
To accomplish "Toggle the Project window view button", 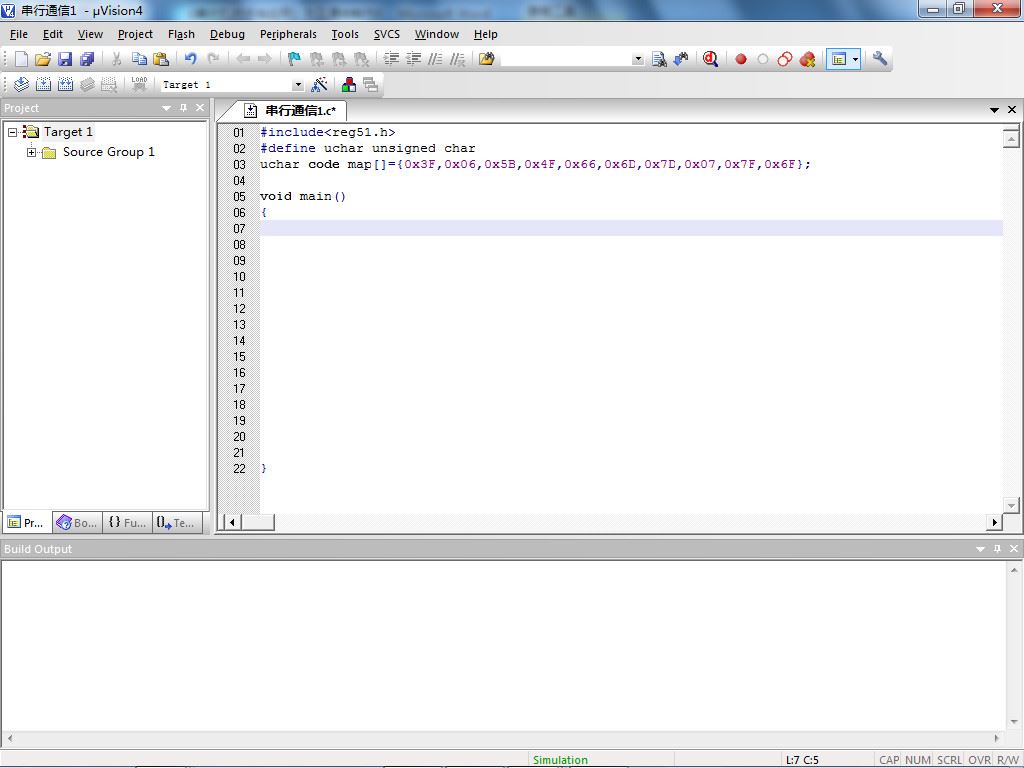I will pos(839,59).
